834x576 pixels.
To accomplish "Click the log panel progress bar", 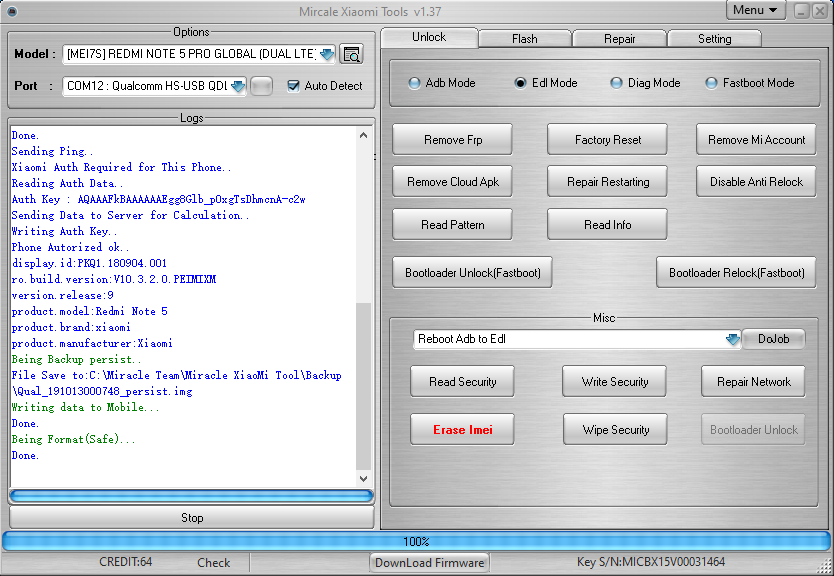I will point(191,496).
